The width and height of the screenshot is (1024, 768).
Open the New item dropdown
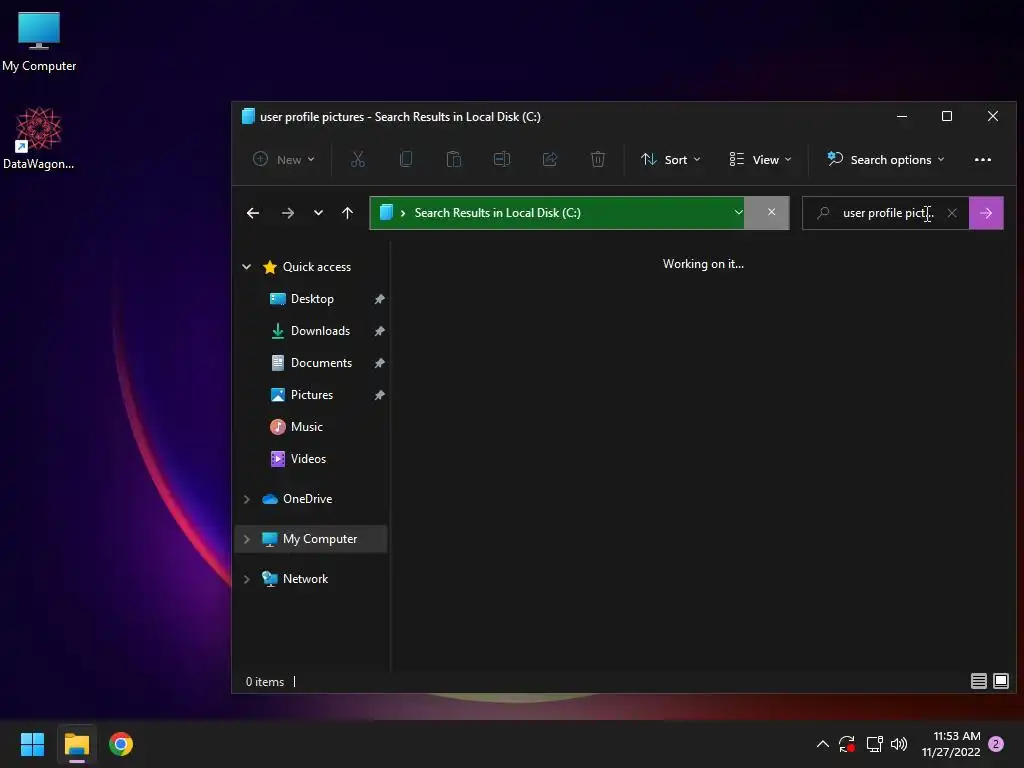click(284, 159)
